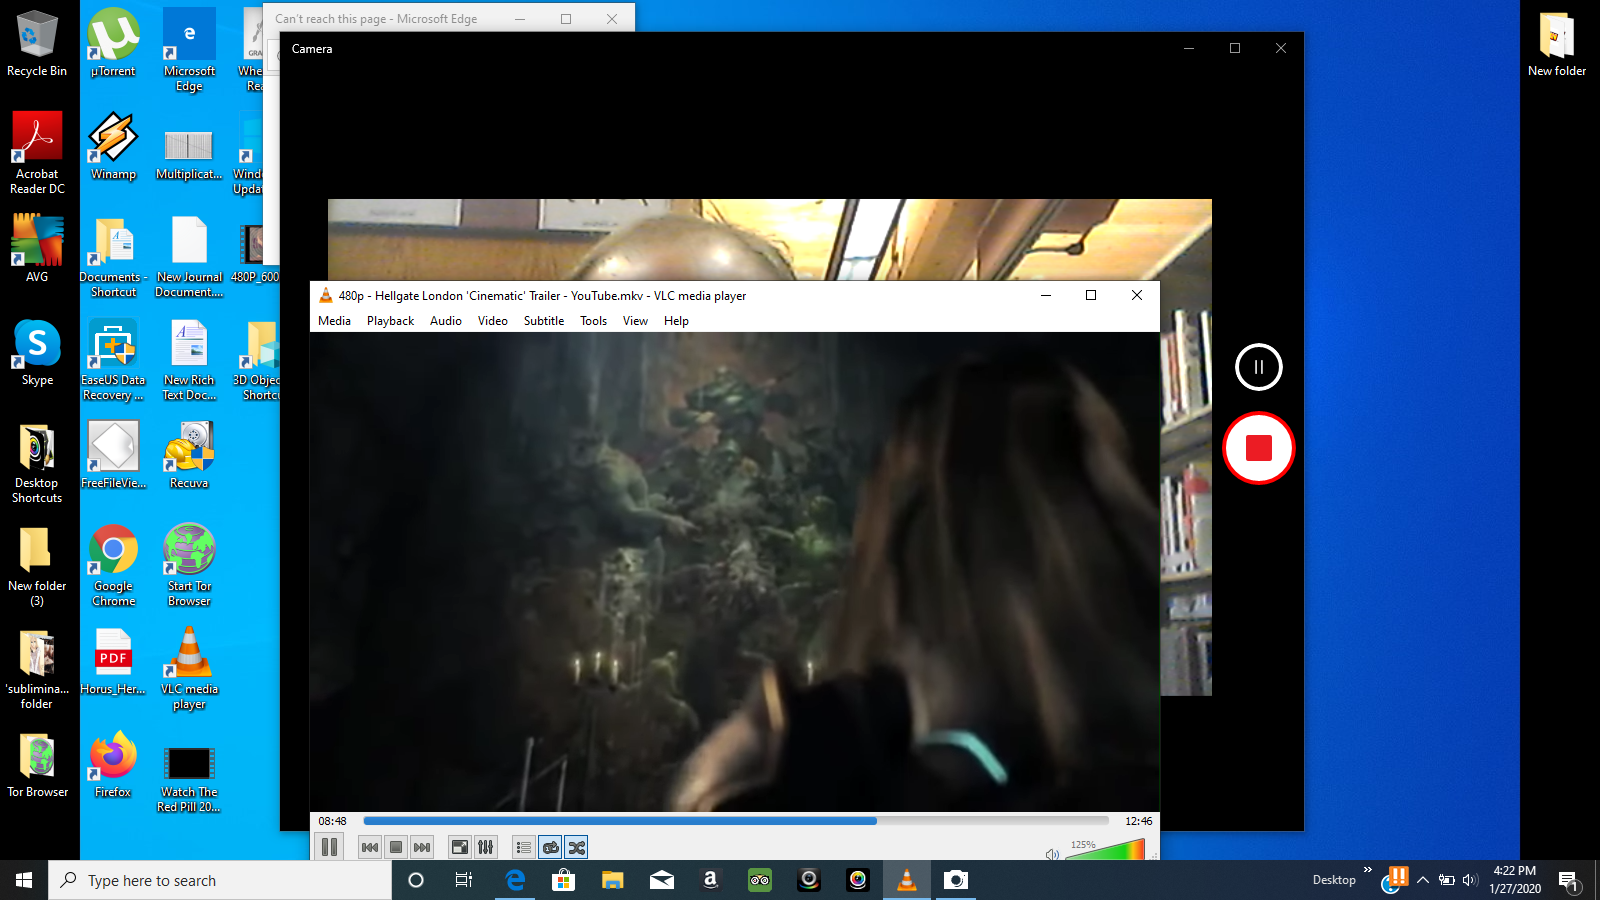Select Recycle Bin desktop icon
The height and width of the screenshot is (900, 1600).
(37, 44)
